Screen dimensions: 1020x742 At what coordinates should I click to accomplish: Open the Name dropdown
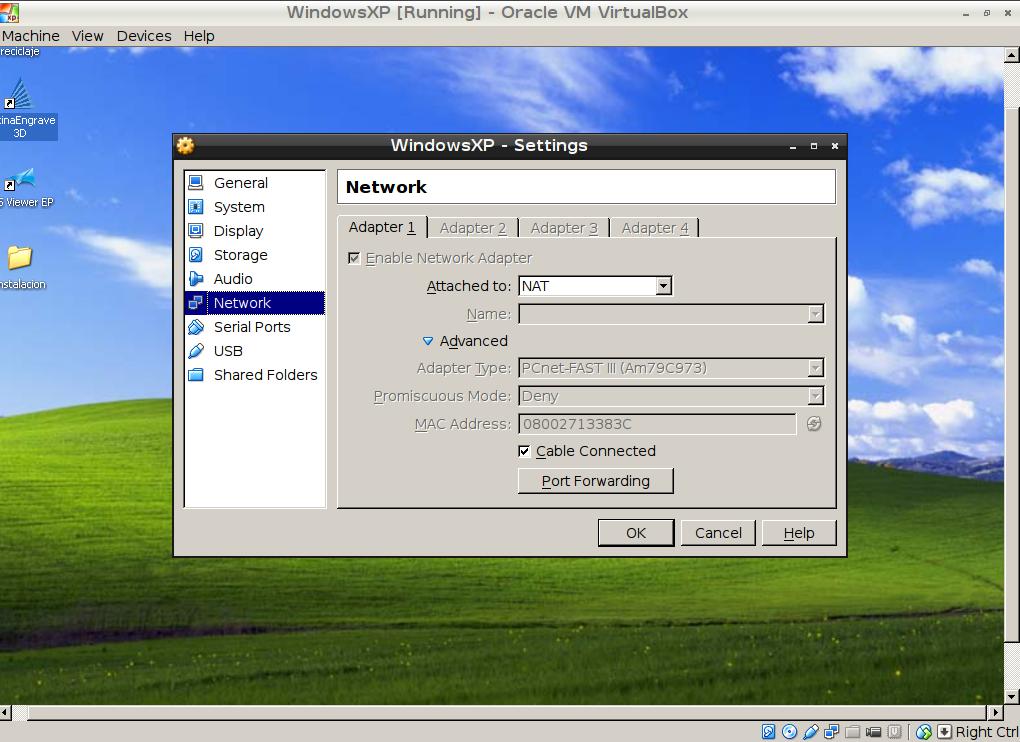(x=671, y=314)
